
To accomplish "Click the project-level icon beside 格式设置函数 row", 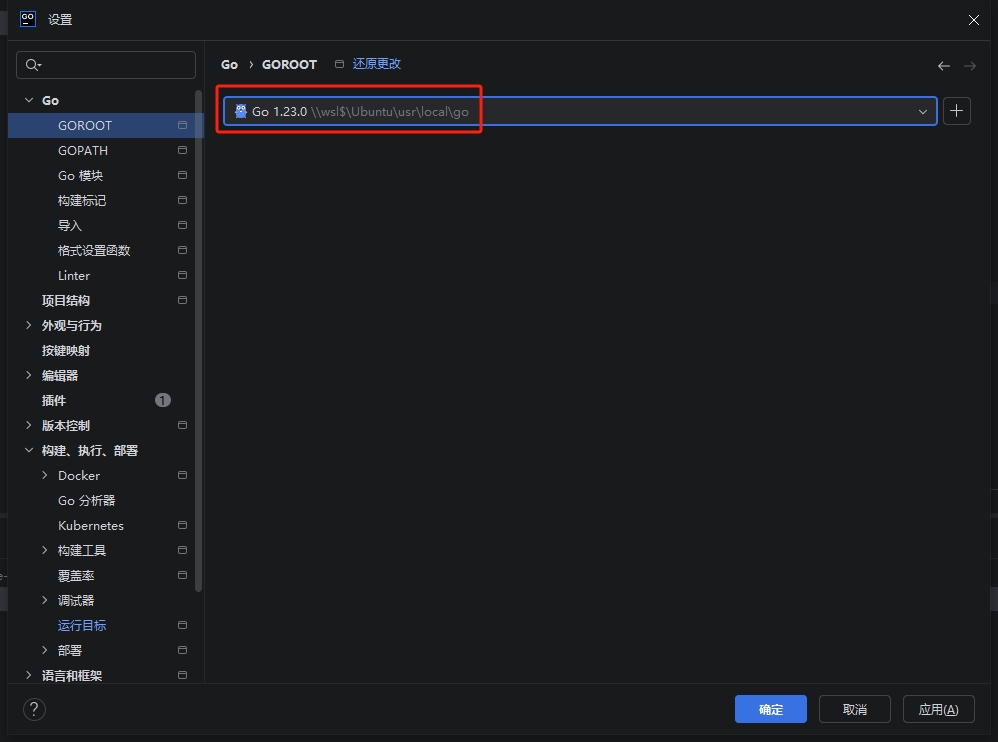I will [x=182, y=250].
